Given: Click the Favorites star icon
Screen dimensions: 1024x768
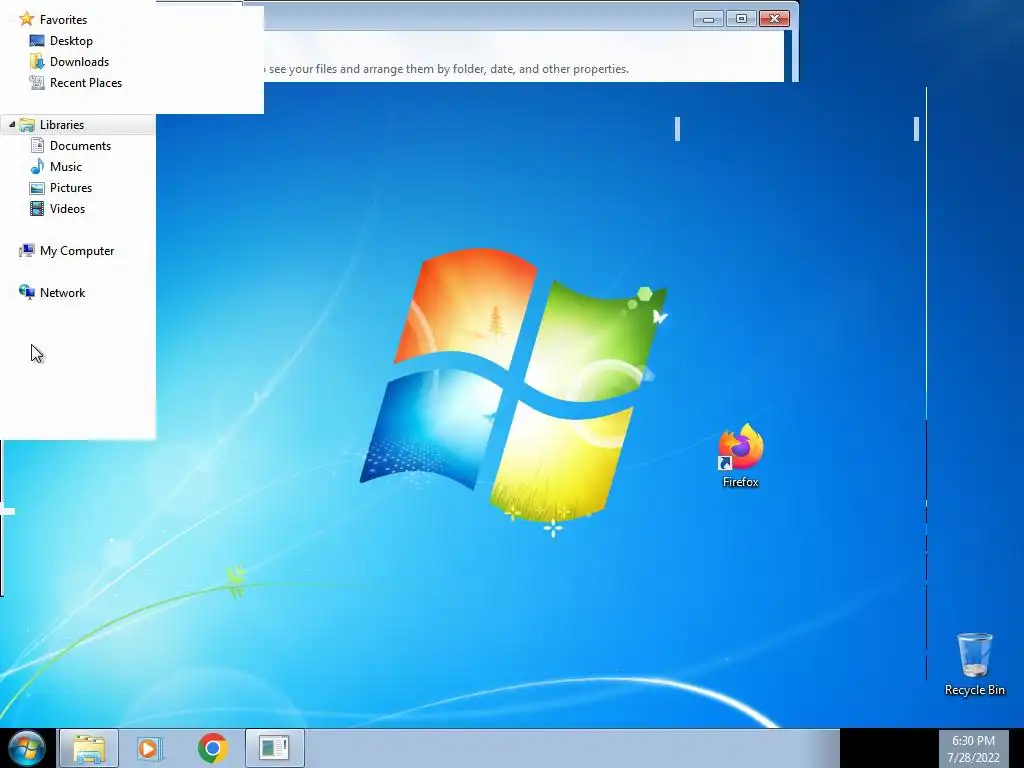Looking at the screenshot, I should 26,19.
